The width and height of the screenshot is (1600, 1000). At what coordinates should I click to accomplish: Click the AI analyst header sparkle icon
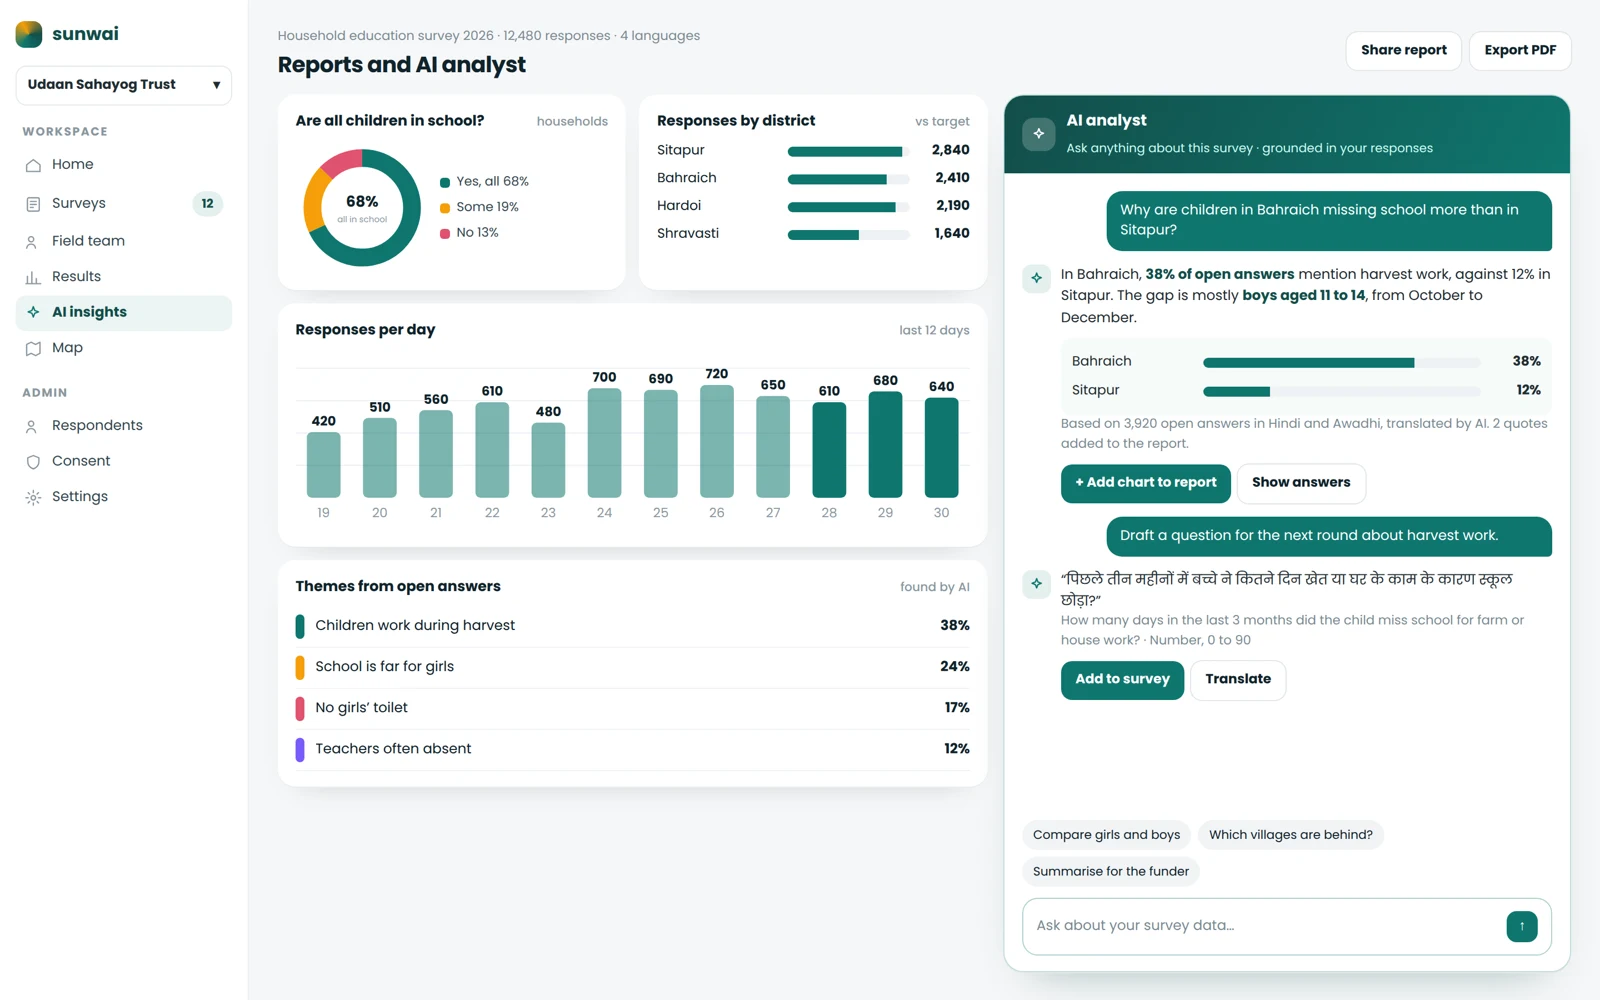click(x=1039, y=134)
